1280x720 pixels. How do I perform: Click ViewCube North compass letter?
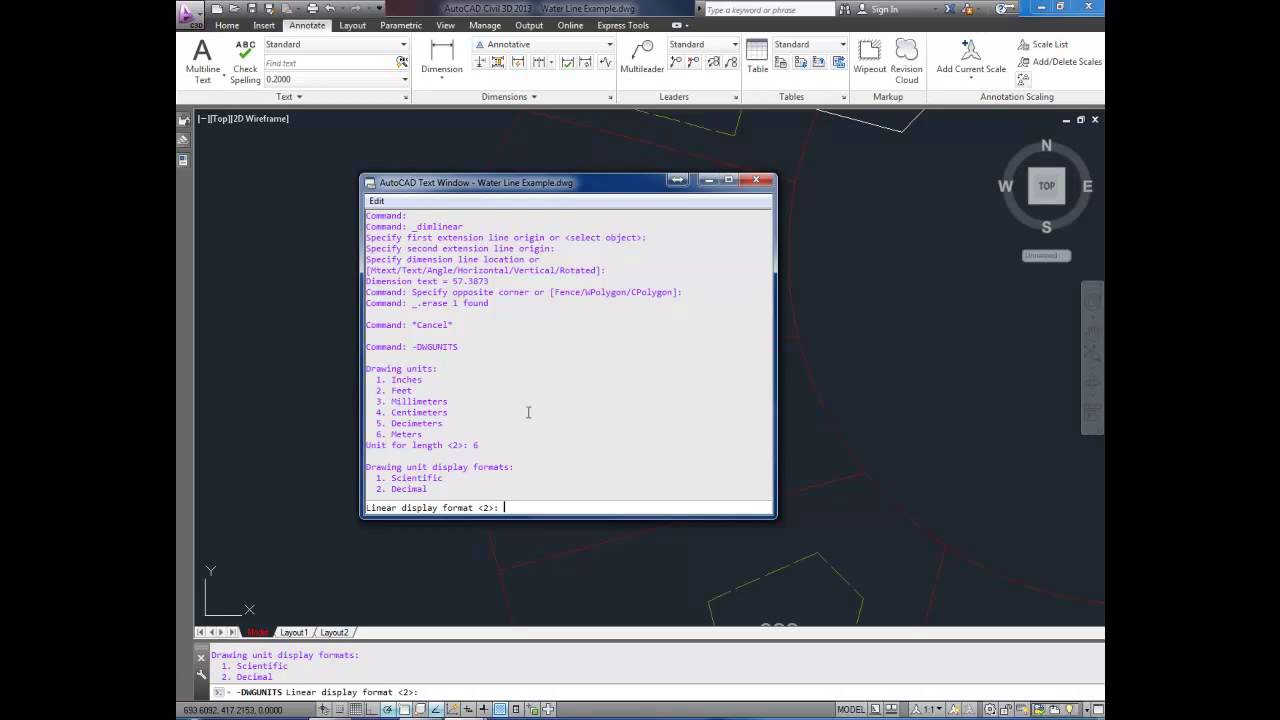(x=1046, y=146)
